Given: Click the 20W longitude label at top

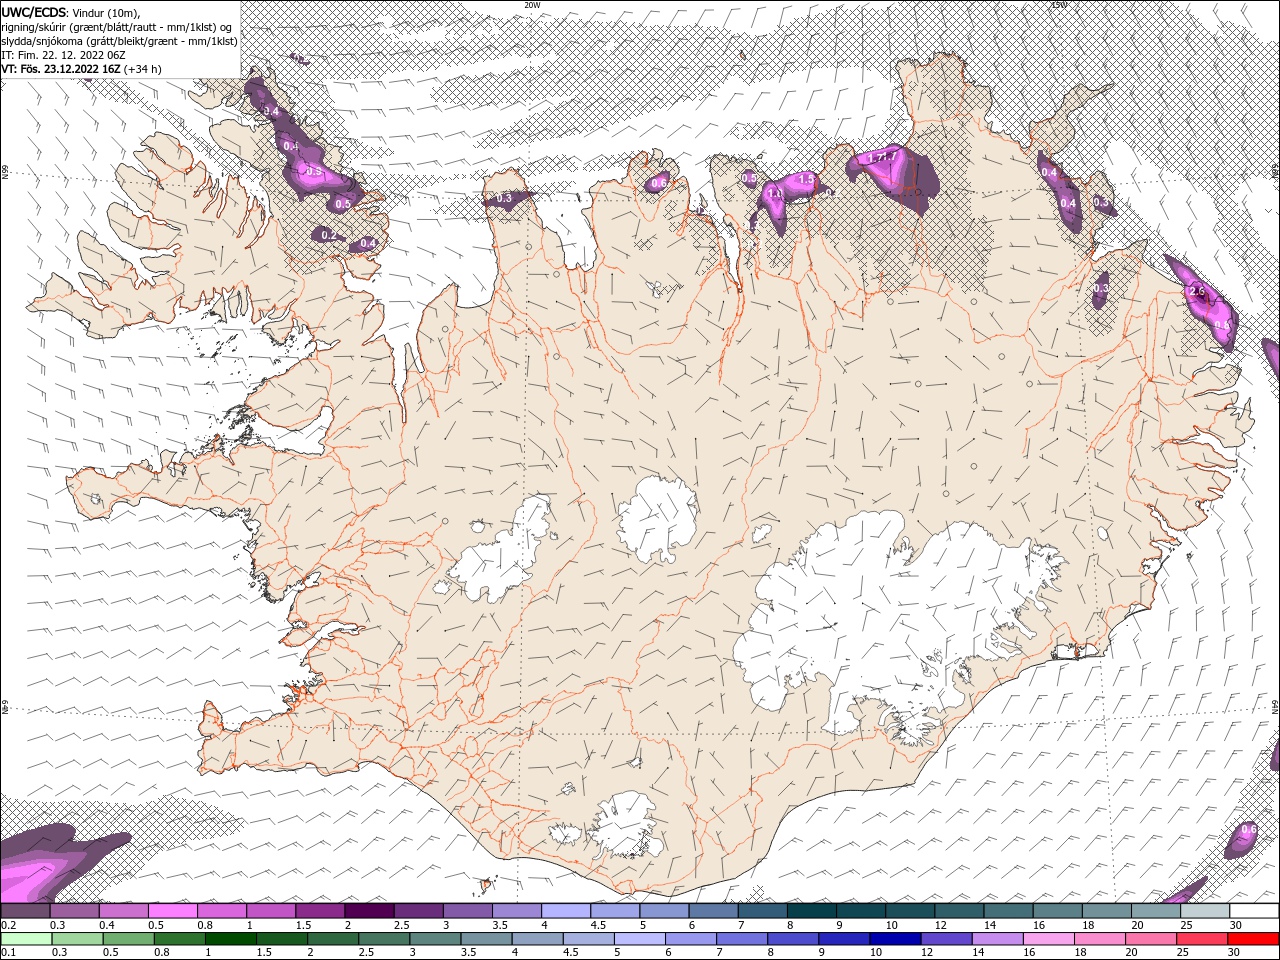Looking at the screenshot, I should (532, 5).
